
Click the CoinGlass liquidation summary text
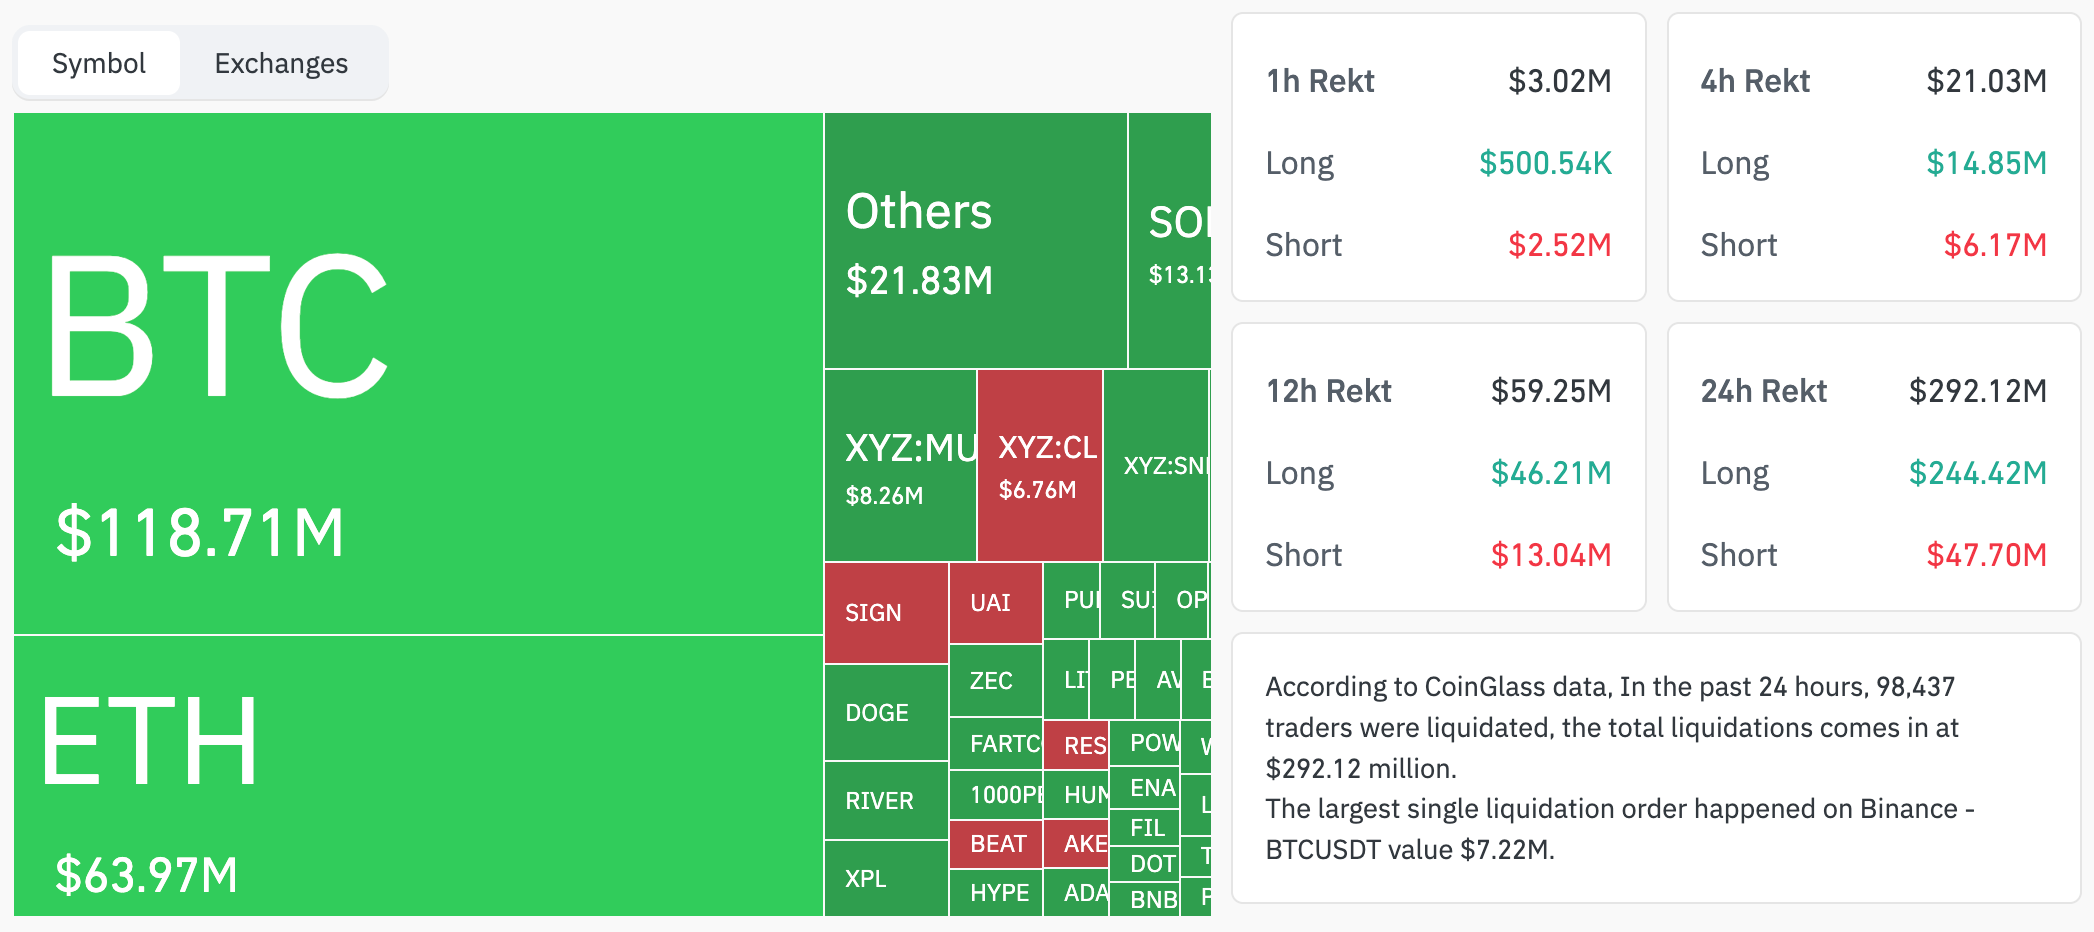pyautogui.click(x=1620, y=768)
